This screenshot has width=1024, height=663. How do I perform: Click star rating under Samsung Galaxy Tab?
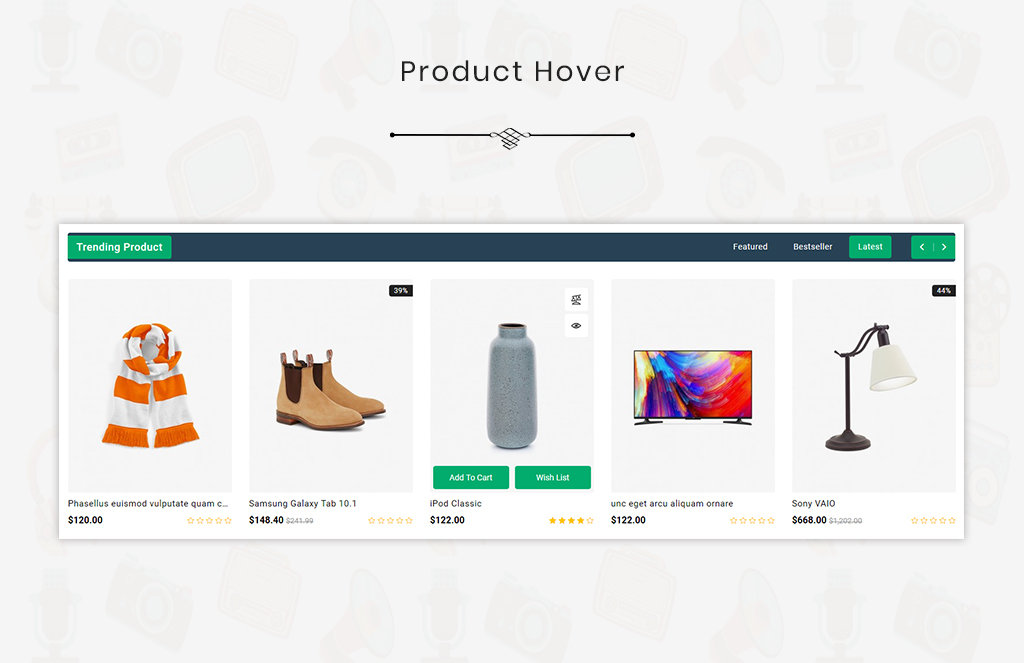click(391, 521)
